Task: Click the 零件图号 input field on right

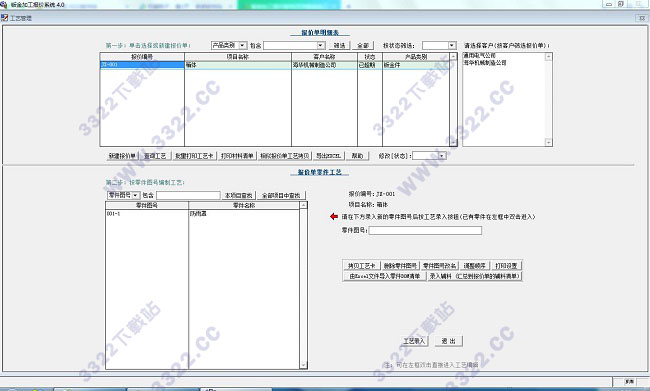Action: point(425,230)
